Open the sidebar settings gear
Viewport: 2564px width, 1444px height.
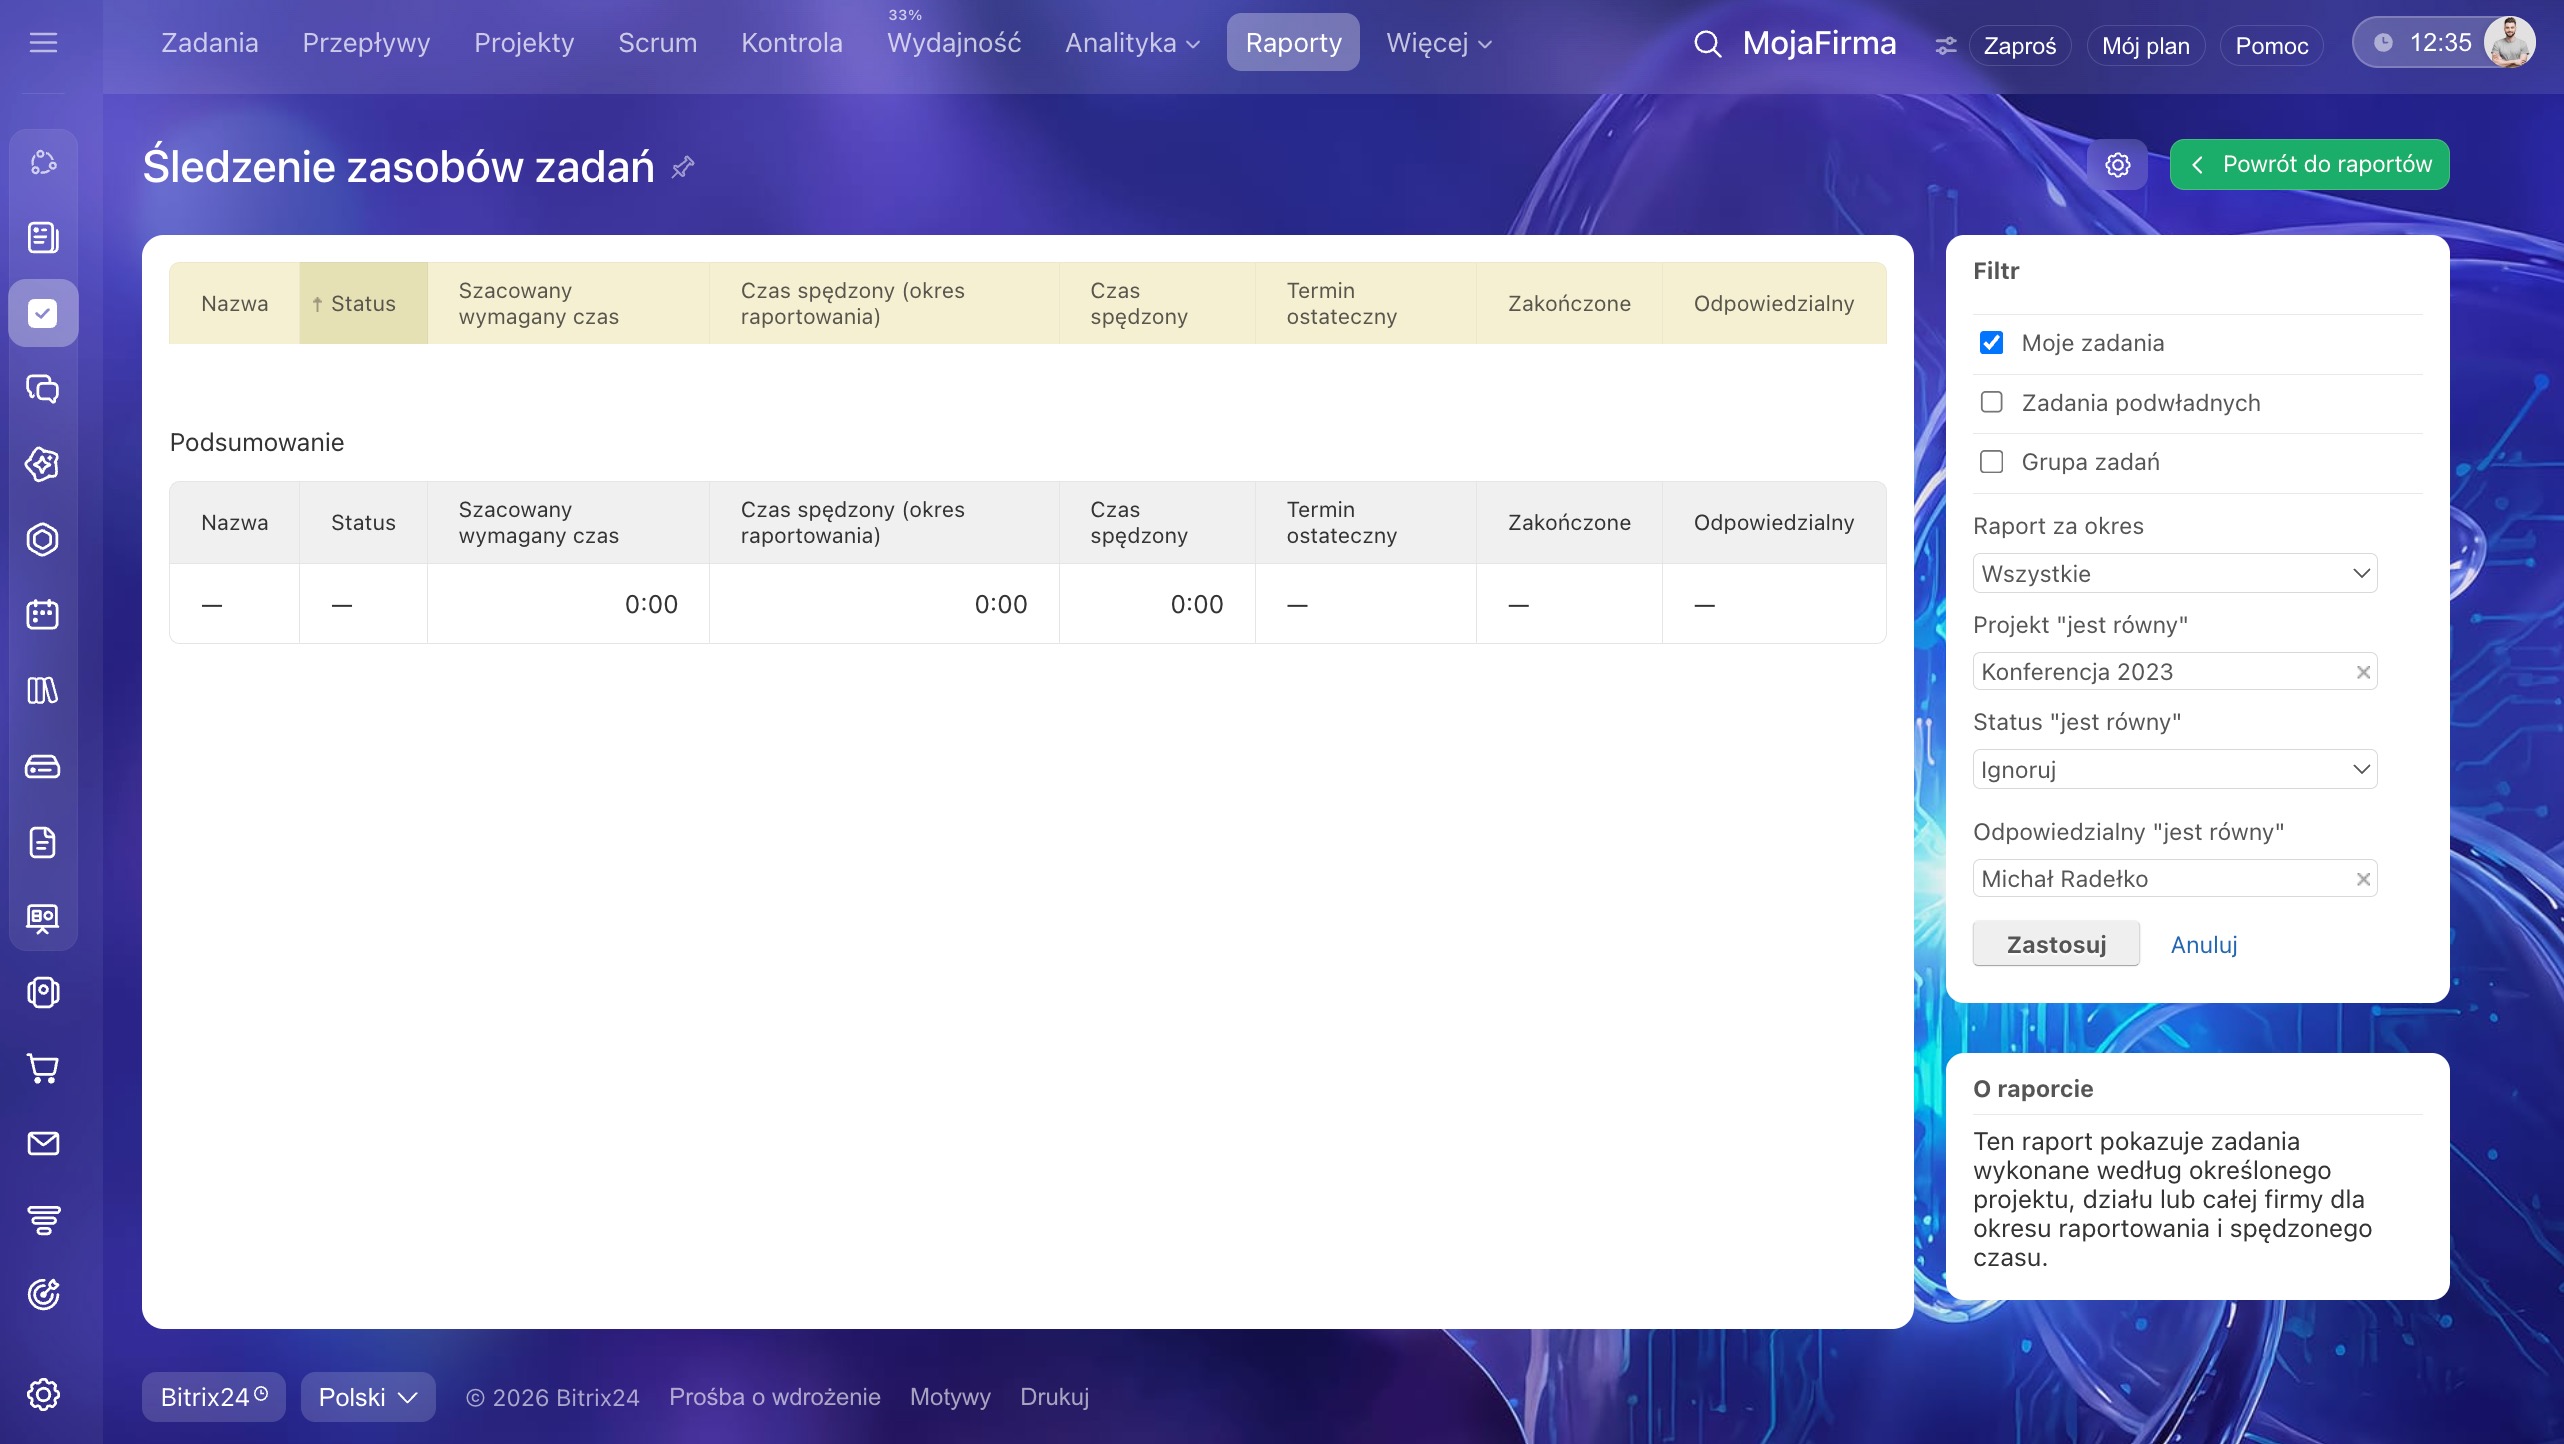(x=43, y=1394)
